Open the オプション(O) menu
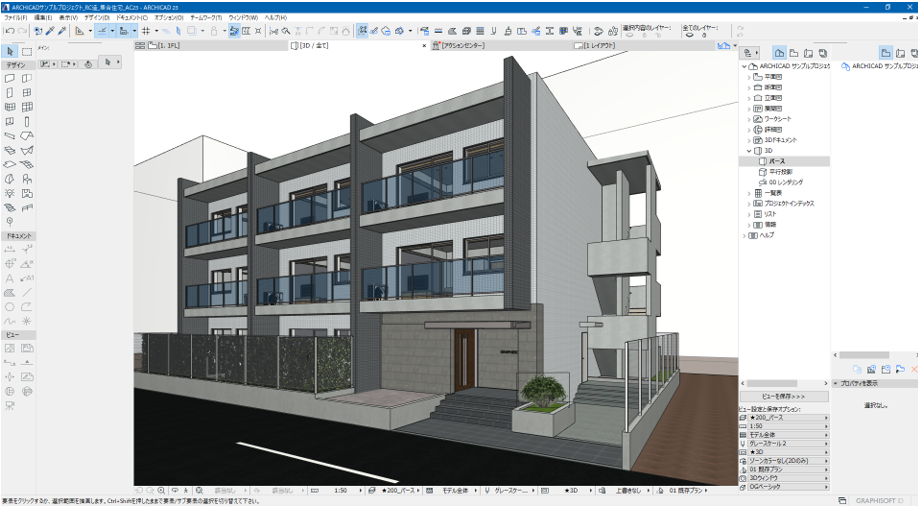Image resolution: width=918 pixels, height=508 pixels. click(169, 18)
